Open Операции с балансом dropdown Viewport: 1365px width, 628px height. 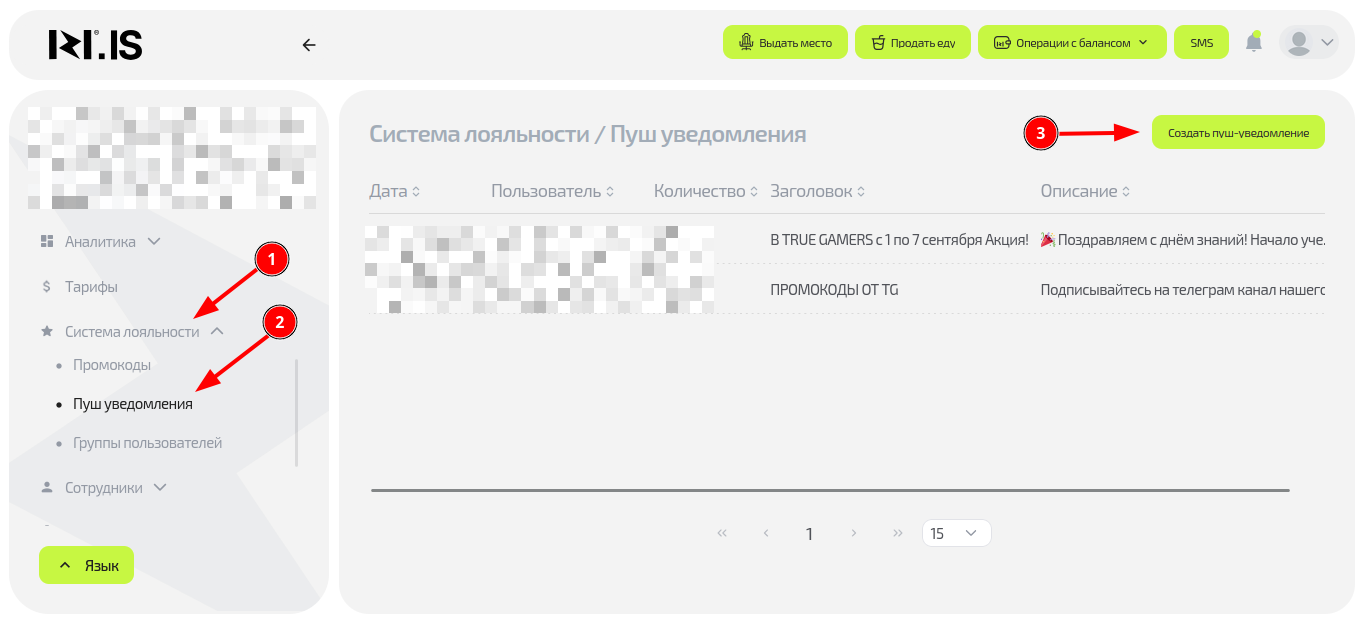[1072, 43]
